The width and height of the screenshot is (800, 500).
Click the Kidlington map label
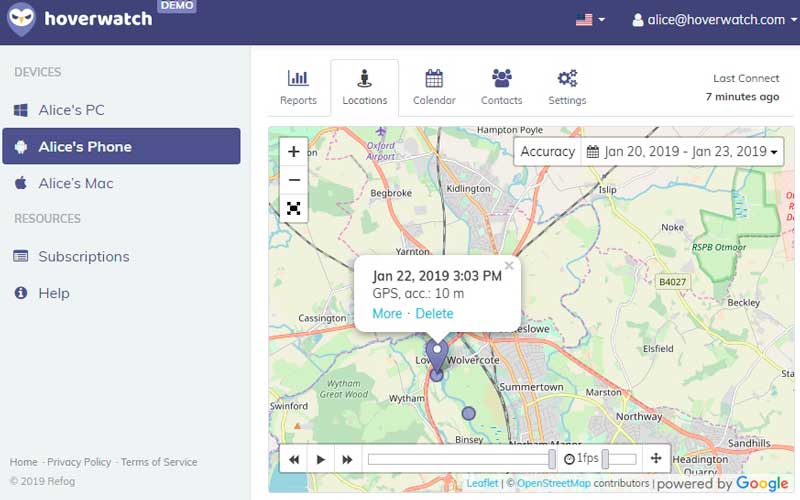click(x=468, y=188)
